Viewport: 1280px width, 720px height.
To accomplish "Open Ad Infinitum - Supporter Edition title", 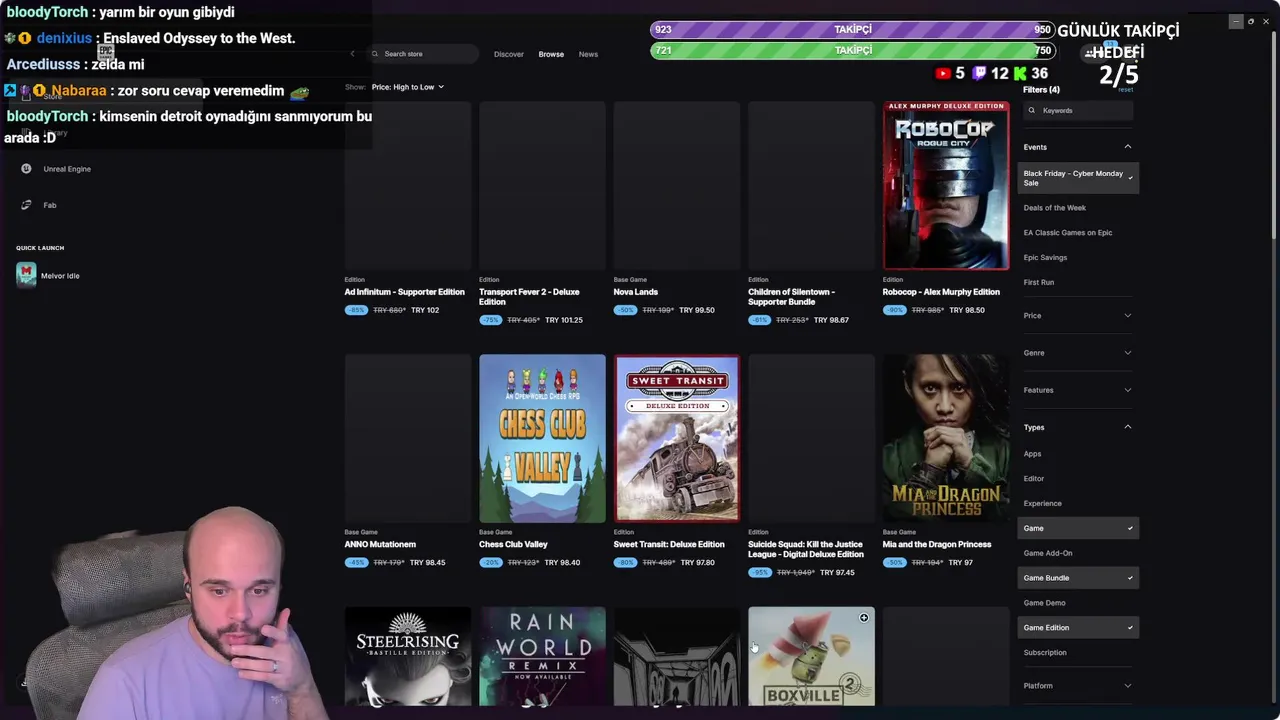I will (404, 292).
